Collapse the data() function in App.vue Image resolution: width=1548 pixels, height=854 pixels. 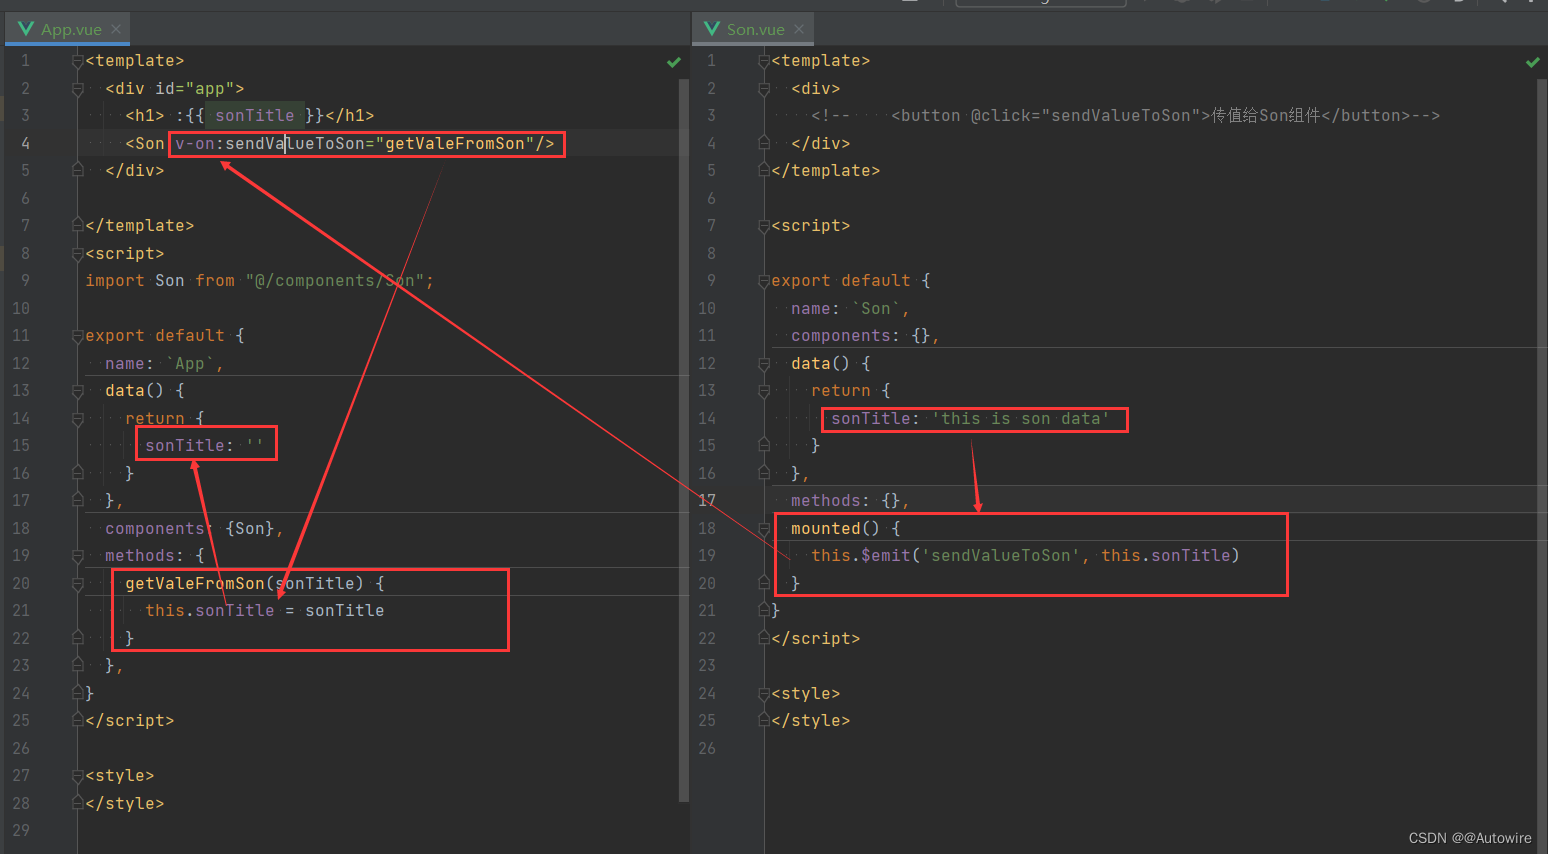(x=77, y=391)
